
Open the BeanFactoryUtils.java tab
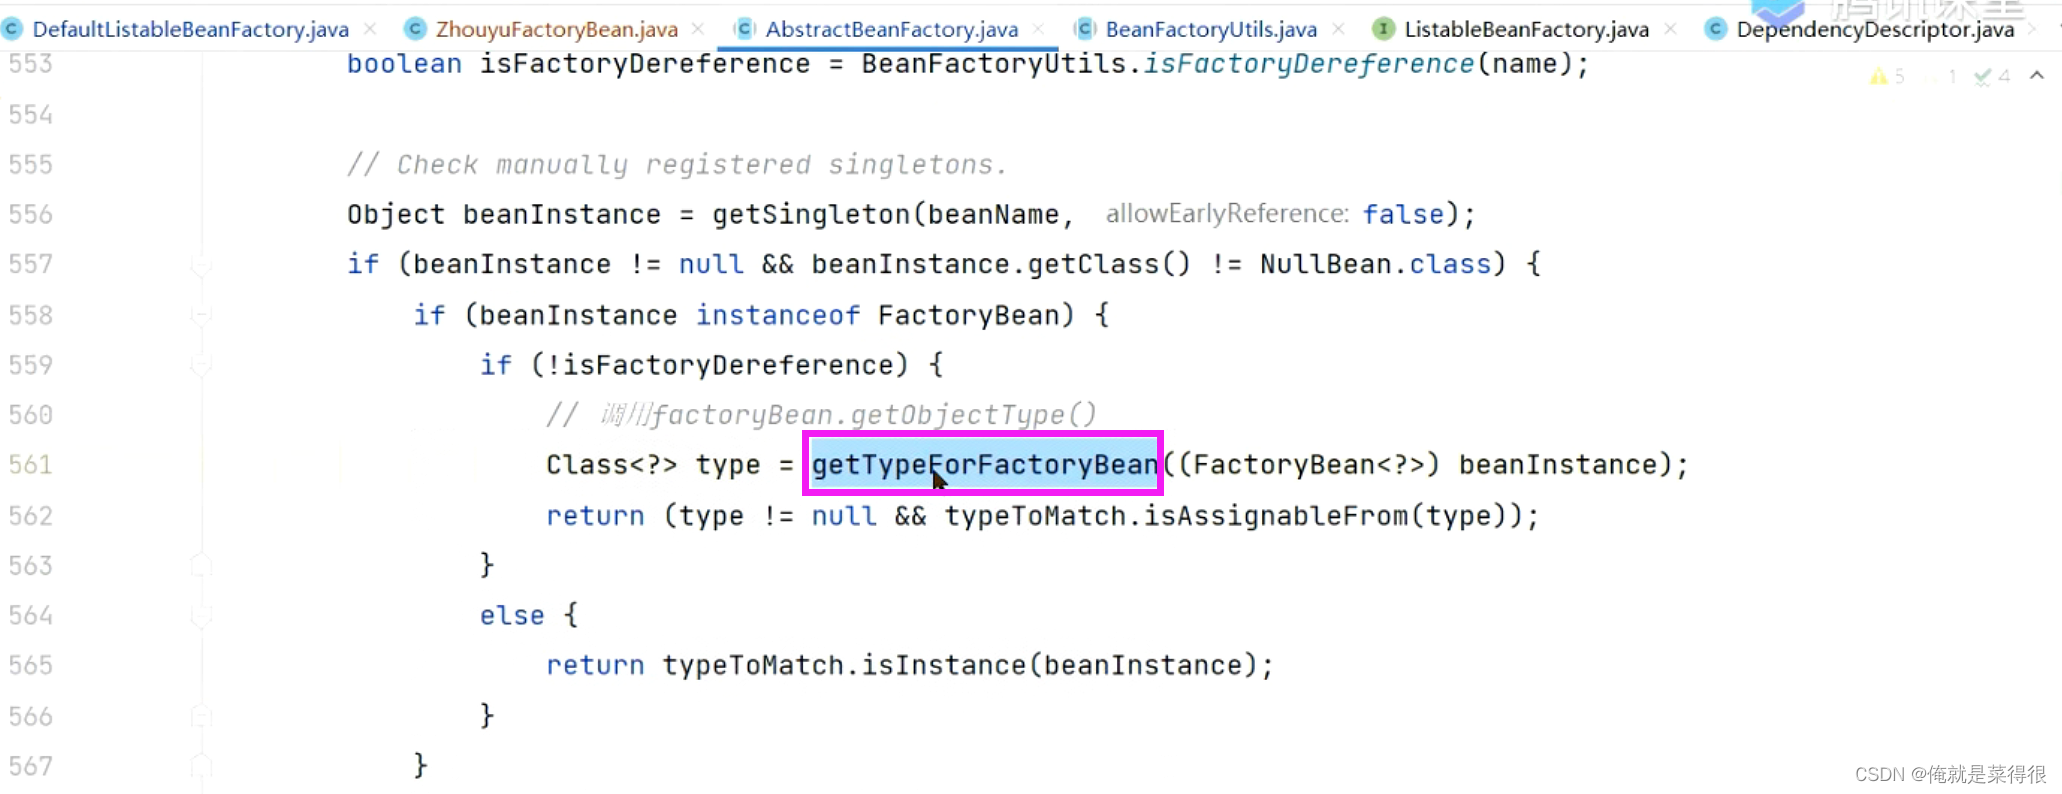tap(1211, 29)
